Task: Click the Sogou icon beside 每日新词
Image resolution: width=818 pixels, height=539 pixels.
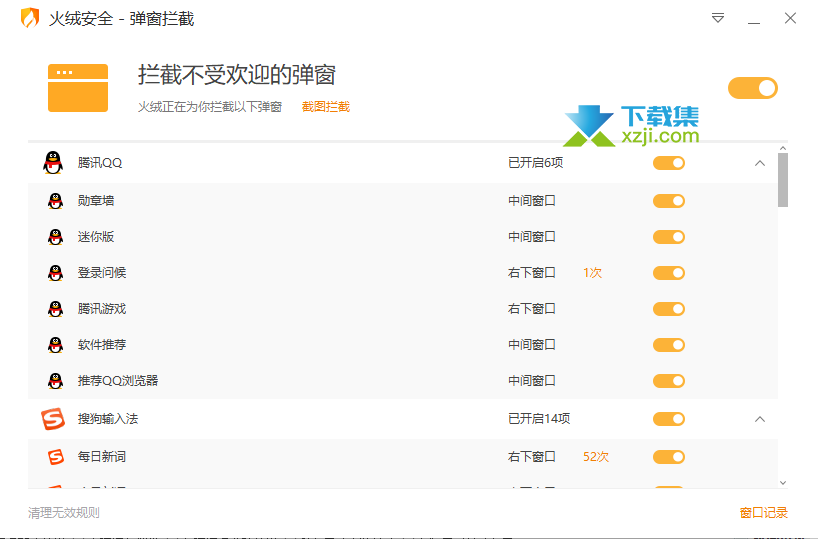Action: click(x=55, y=457)
